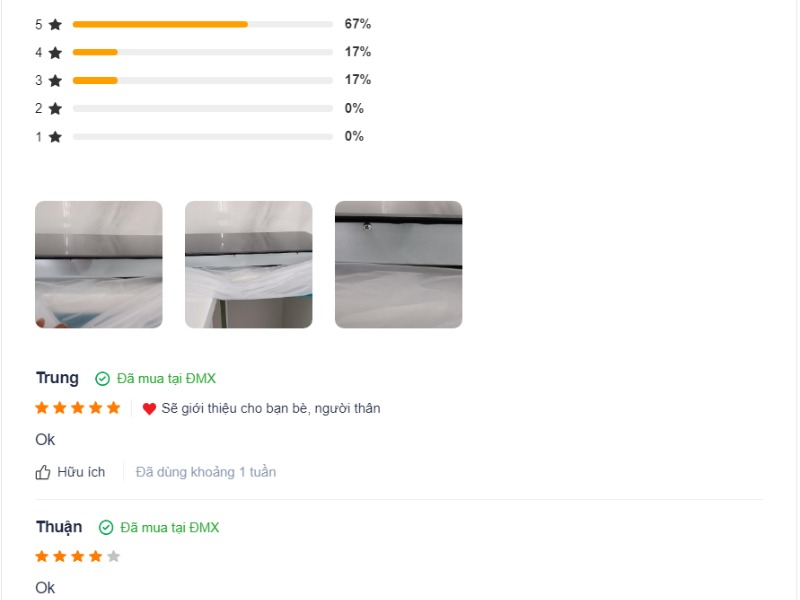Open the first customer review photo
This screenshot has height=600, width=800.
click(99, 264)
